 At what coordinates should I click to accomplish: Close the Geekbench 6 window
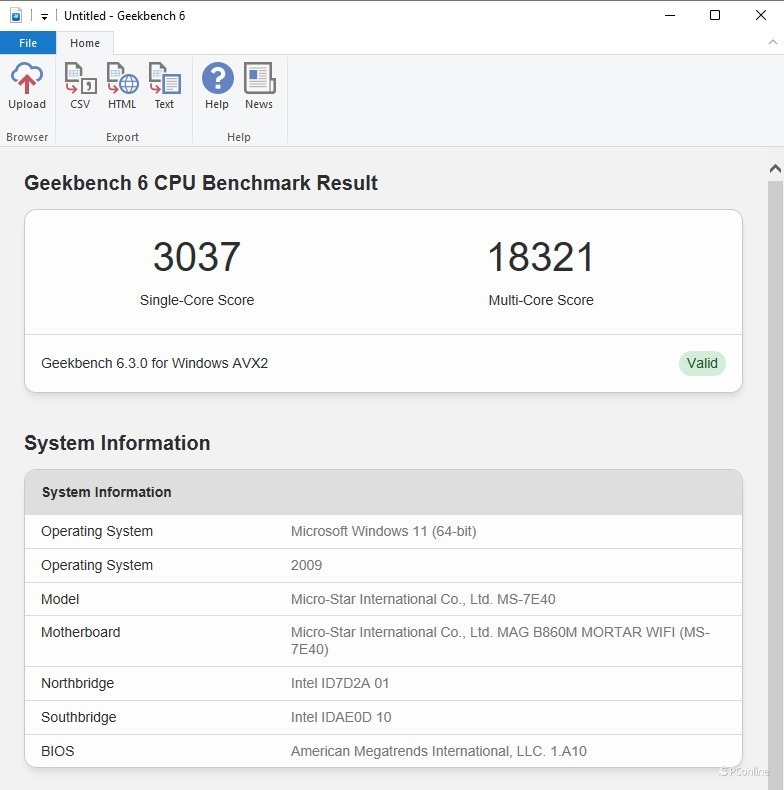tap(761, 16)
